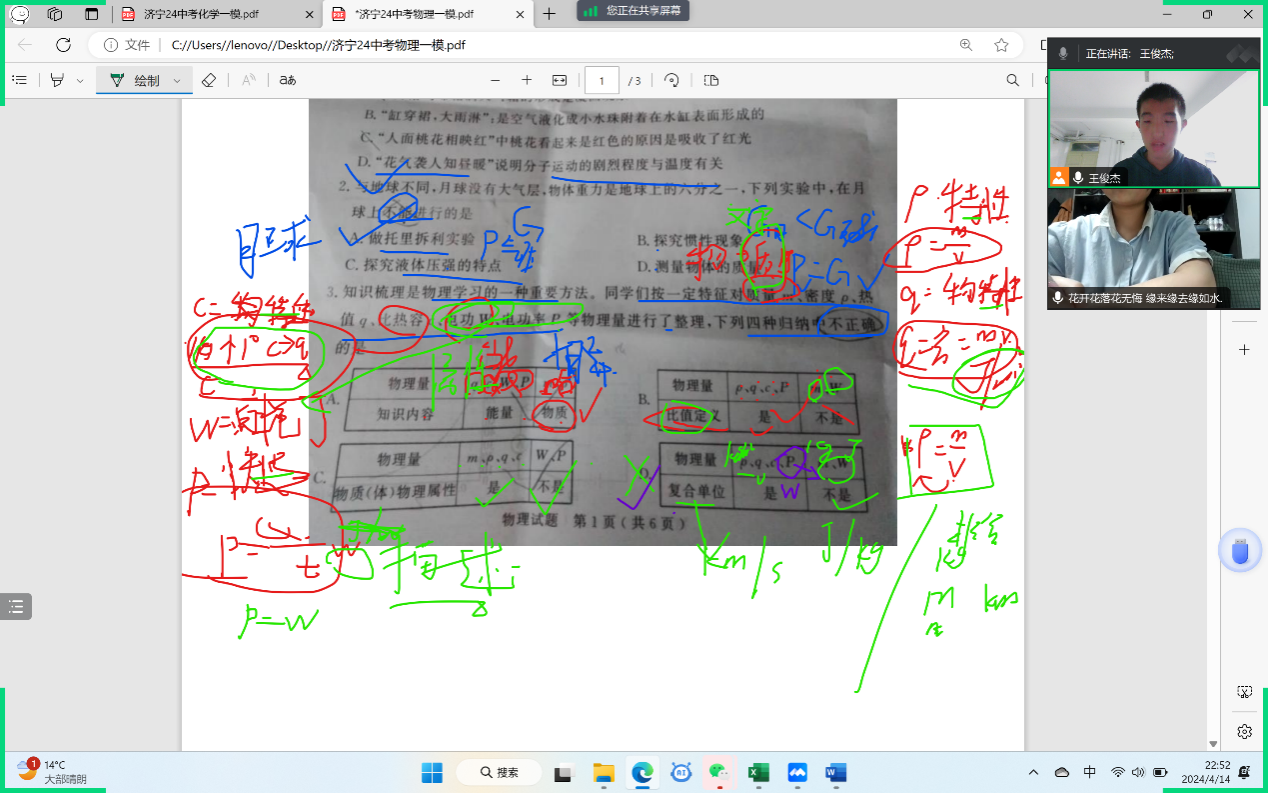Select the Eraser tool in PDF toolbar
Viewport: 1268px width, 793px height.
[208, 80]
